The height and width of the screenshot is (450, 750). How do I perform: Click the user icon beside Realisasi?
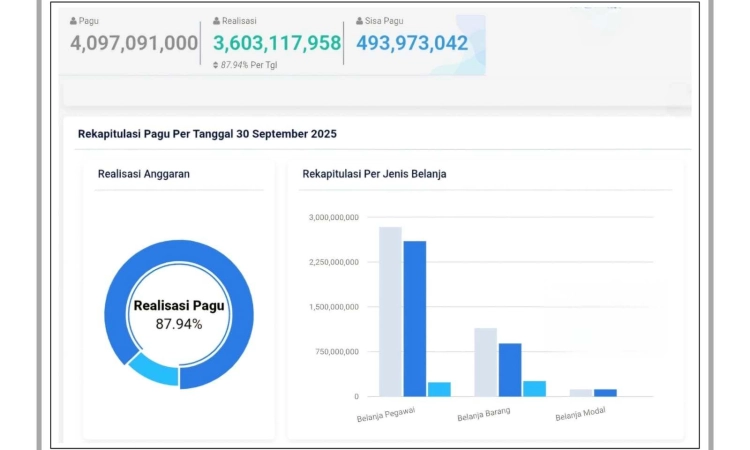pos(217,21)
